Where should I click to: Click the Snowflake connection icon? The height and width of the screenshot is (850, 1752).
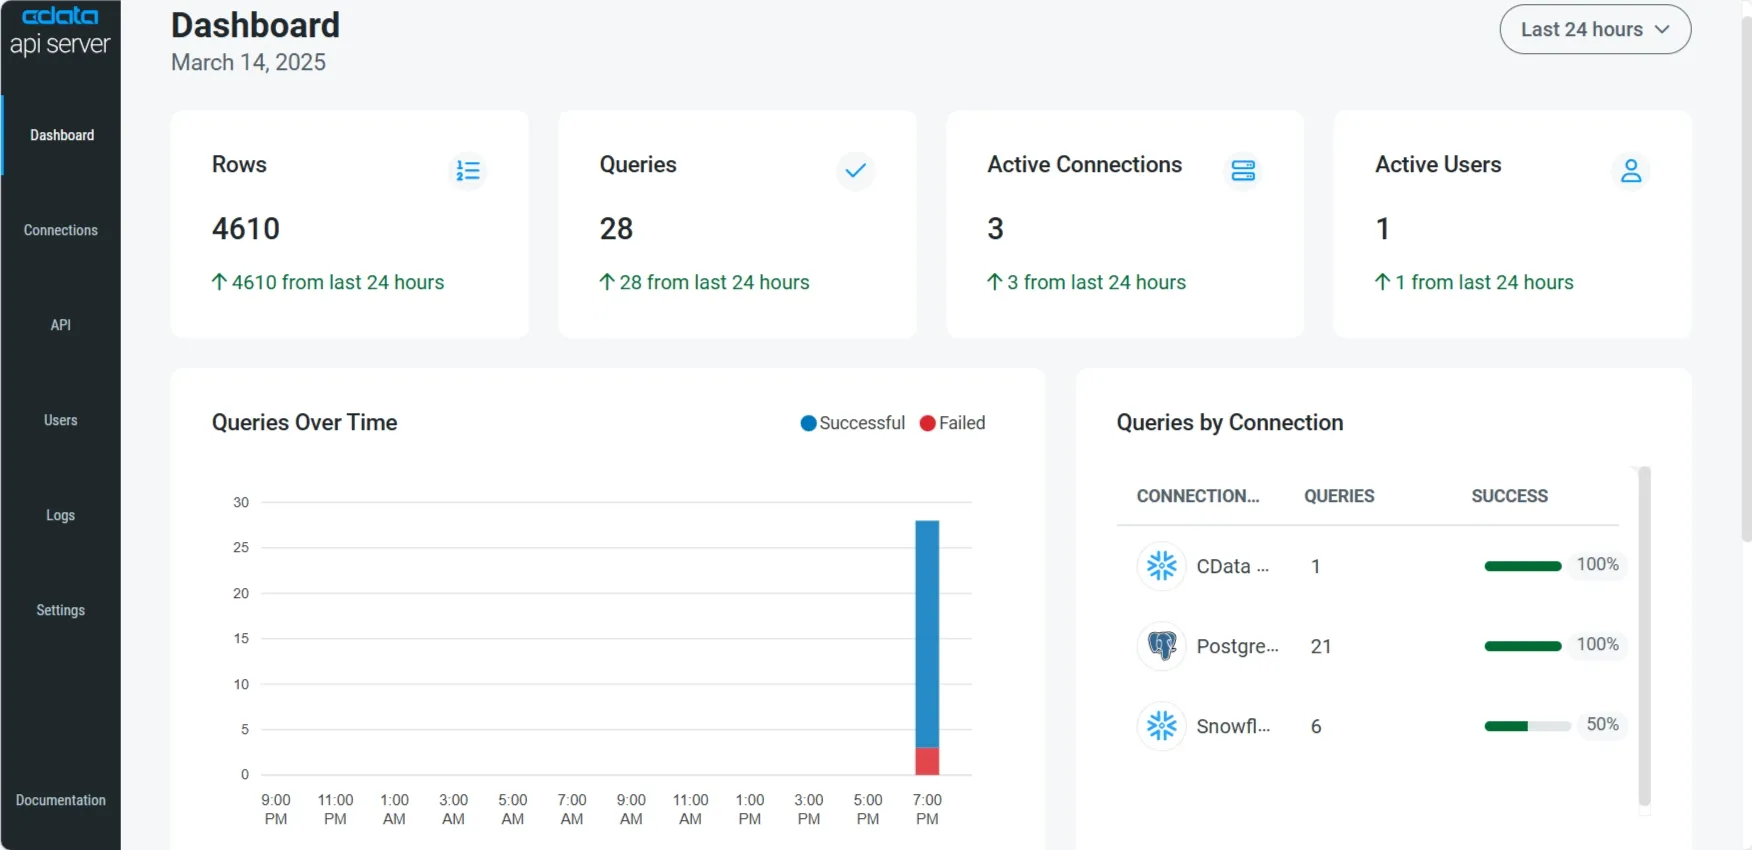click(x=1161, y=726)
